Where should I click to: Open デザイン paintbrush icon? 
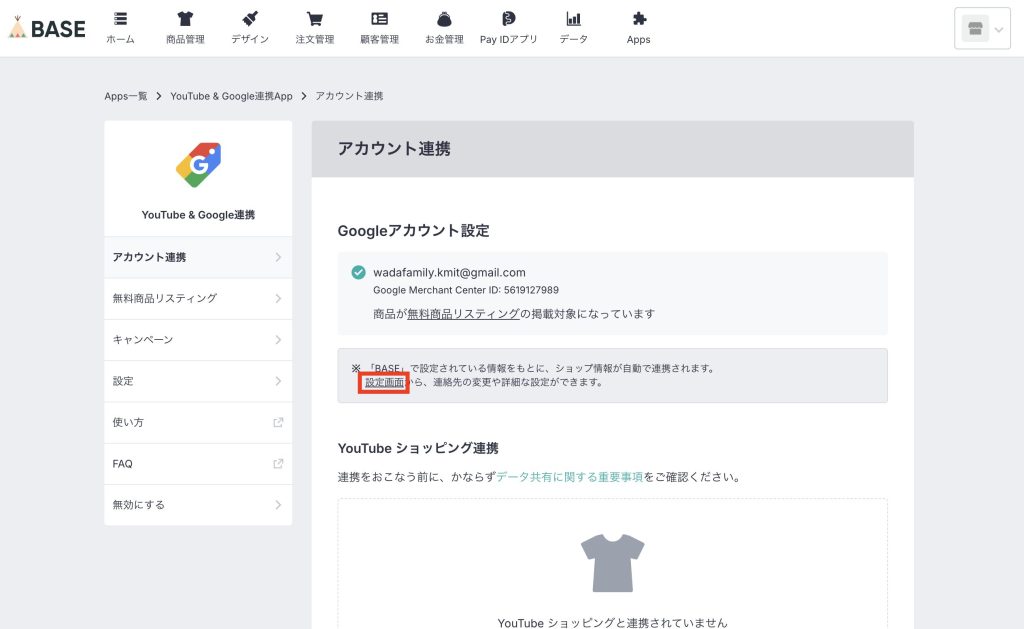(250, 18)
